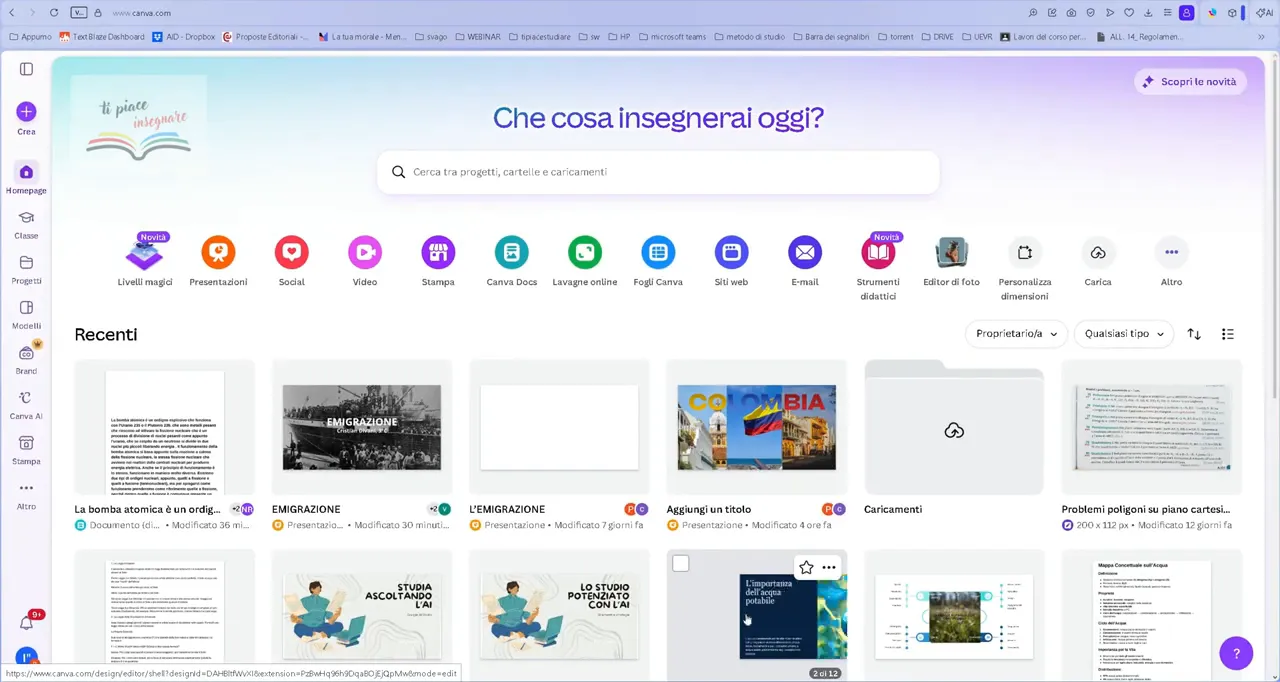Click the Recenti section heading
Screen dimensions: 1280x682
pos(106,334)
